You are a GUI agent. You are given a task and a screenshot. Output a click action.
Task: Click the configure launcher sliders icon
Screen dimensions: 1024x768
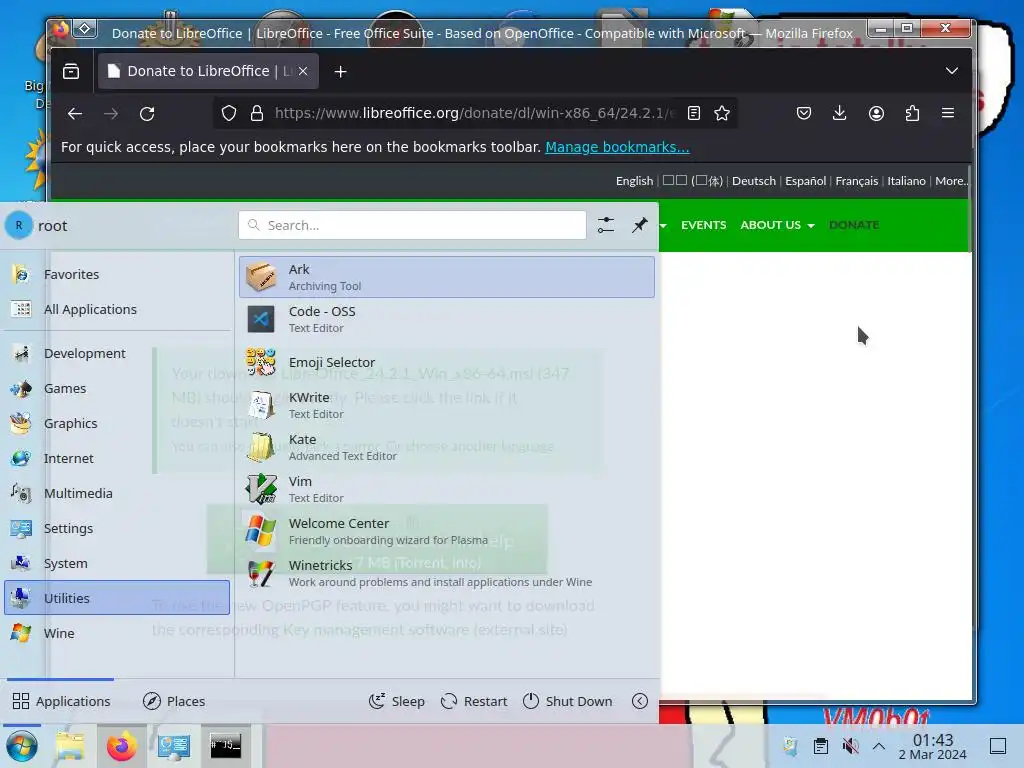(605, 225)
